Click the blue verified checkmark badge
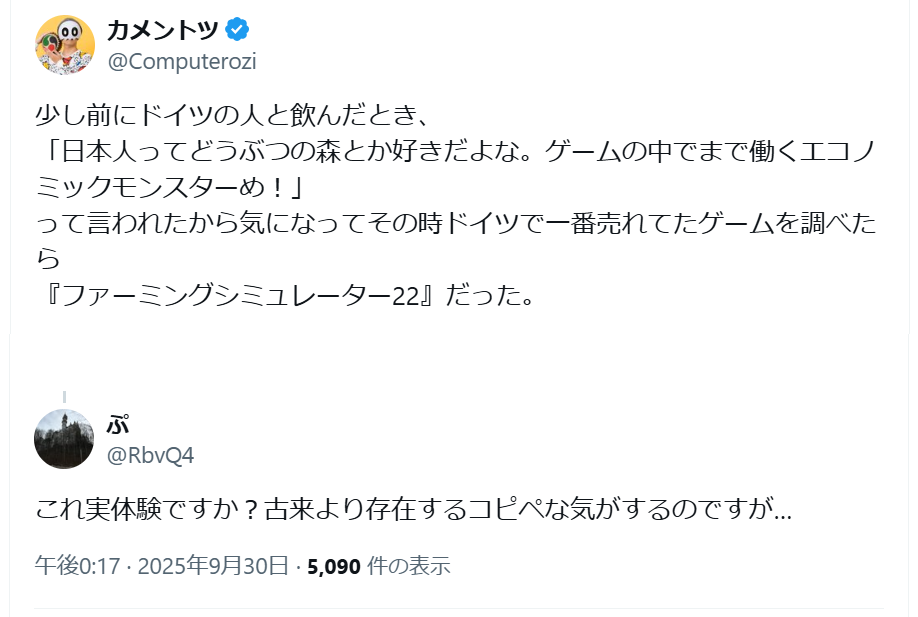The width and height of the screenshot is (918, 617). point(237,30)
